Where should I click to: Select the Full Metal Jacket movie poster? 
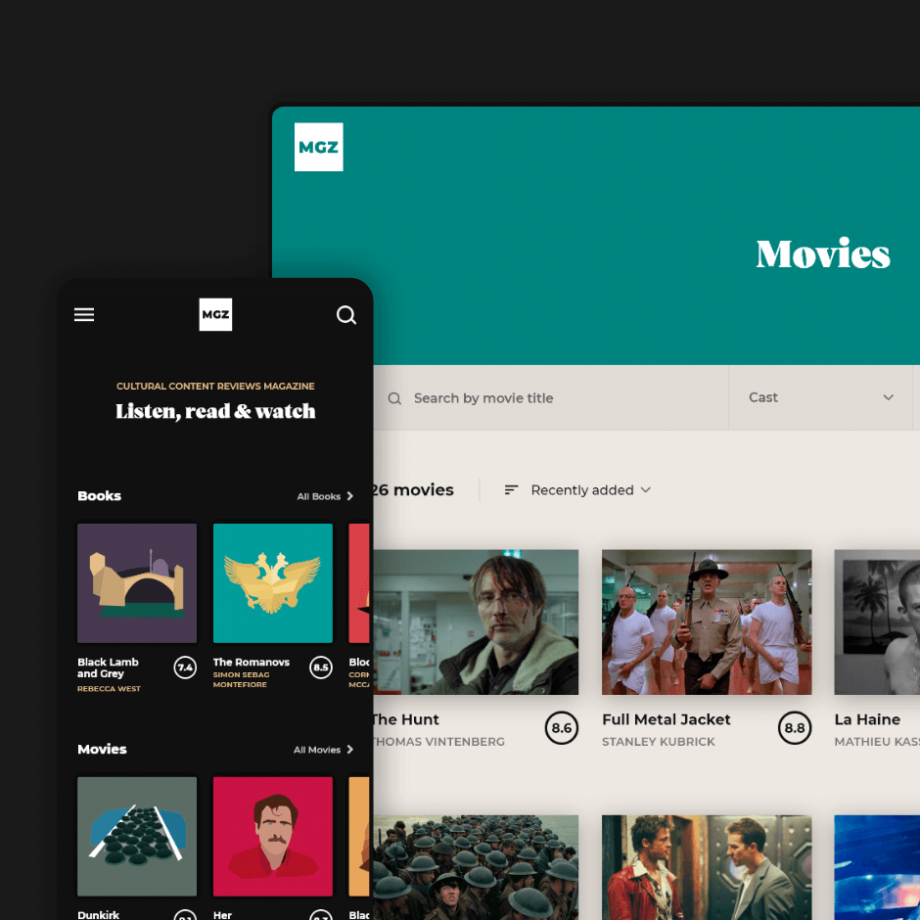coord(706,622)
